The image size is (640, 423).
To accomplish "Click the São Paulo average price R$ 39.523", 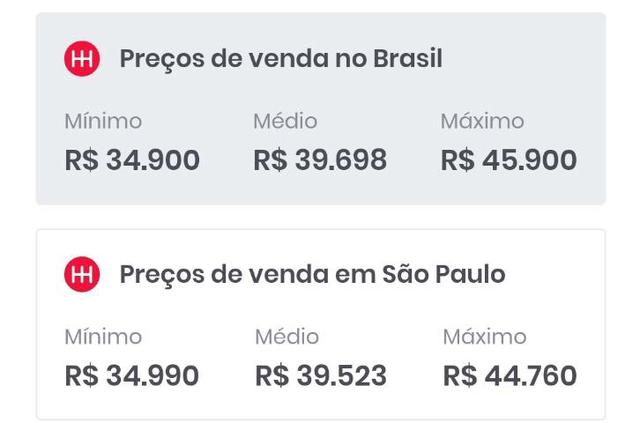I will (321, 375).
